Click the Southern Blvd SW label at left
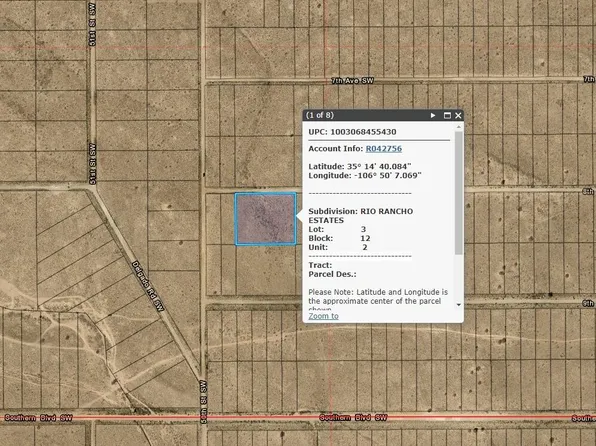The height and width of the screenshot is (446, 596). tap(38, 418)
